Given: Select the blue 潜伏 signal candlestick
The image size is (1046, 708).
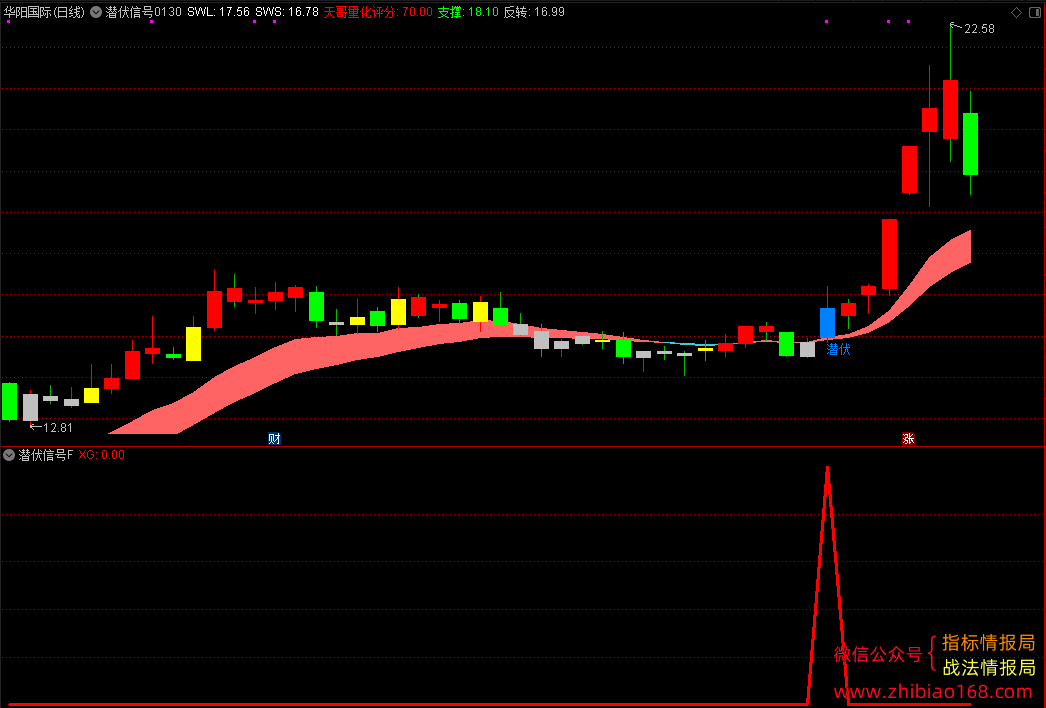Looking at the screenshot, I should pyautogui.click(x=827, y=322).
